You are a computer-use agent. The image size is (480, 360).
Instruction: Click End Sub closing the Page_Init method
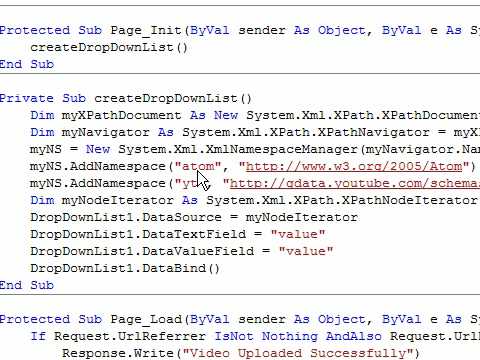pos(27,64)
